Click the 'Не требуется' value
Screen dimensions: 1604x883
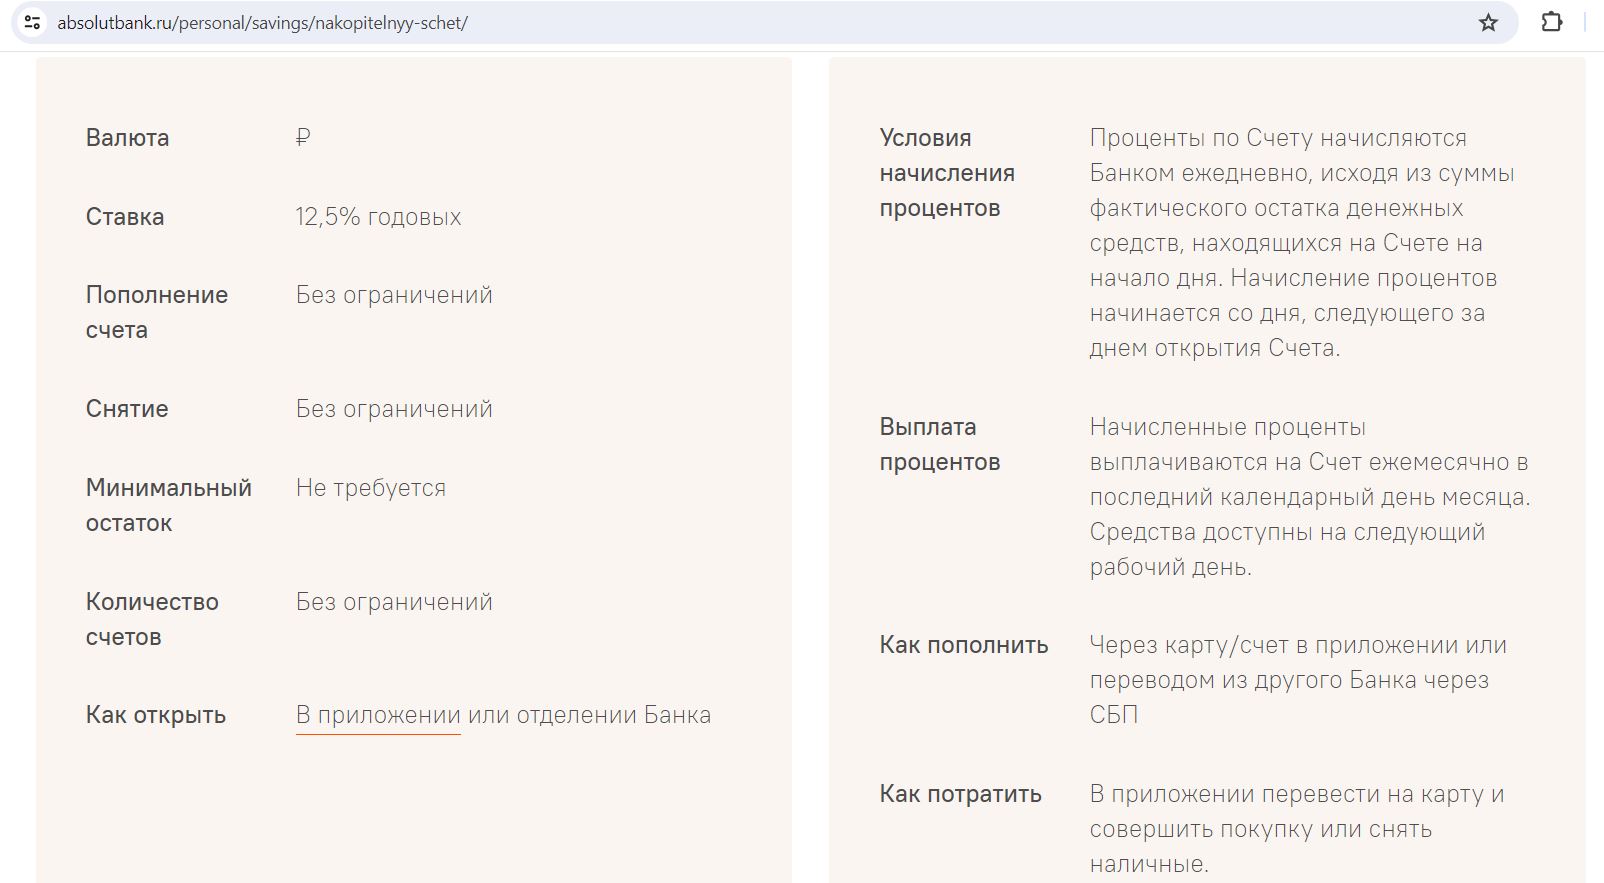(x=371, y=488)
